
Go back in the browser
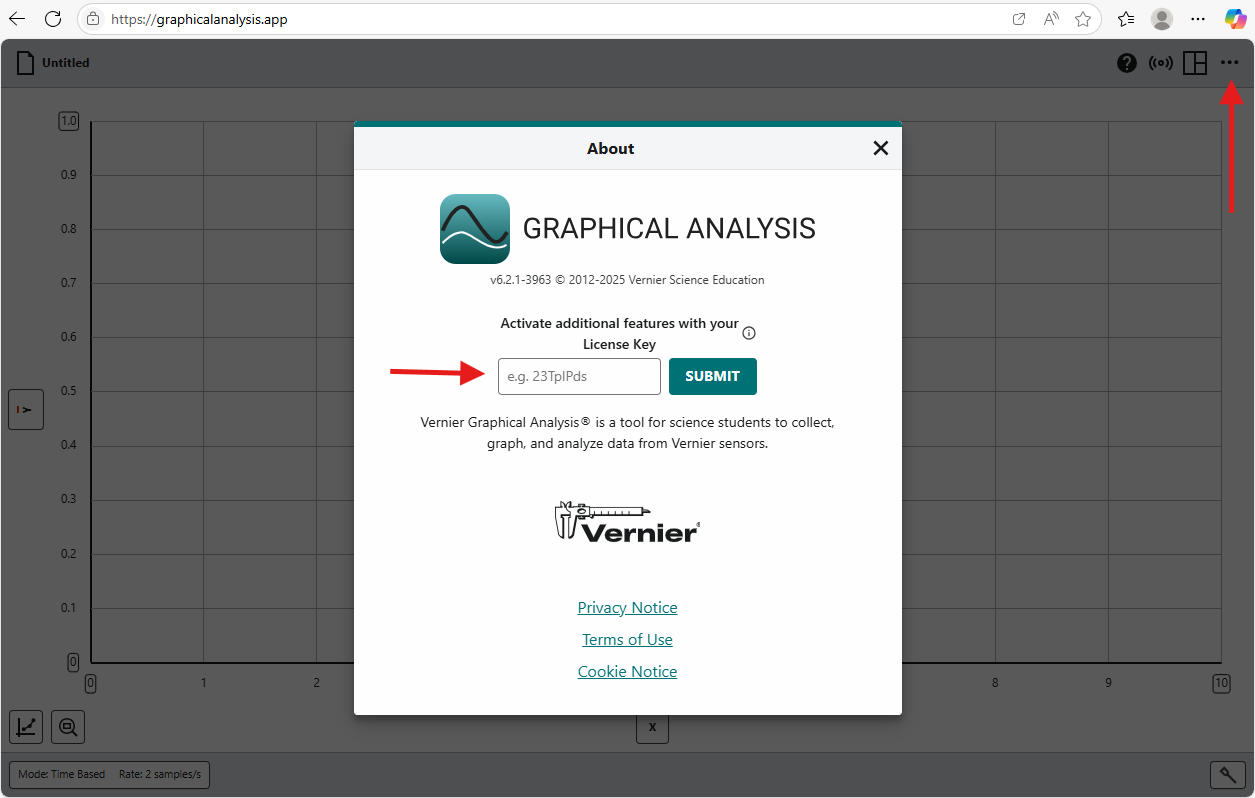pos(17,19)
